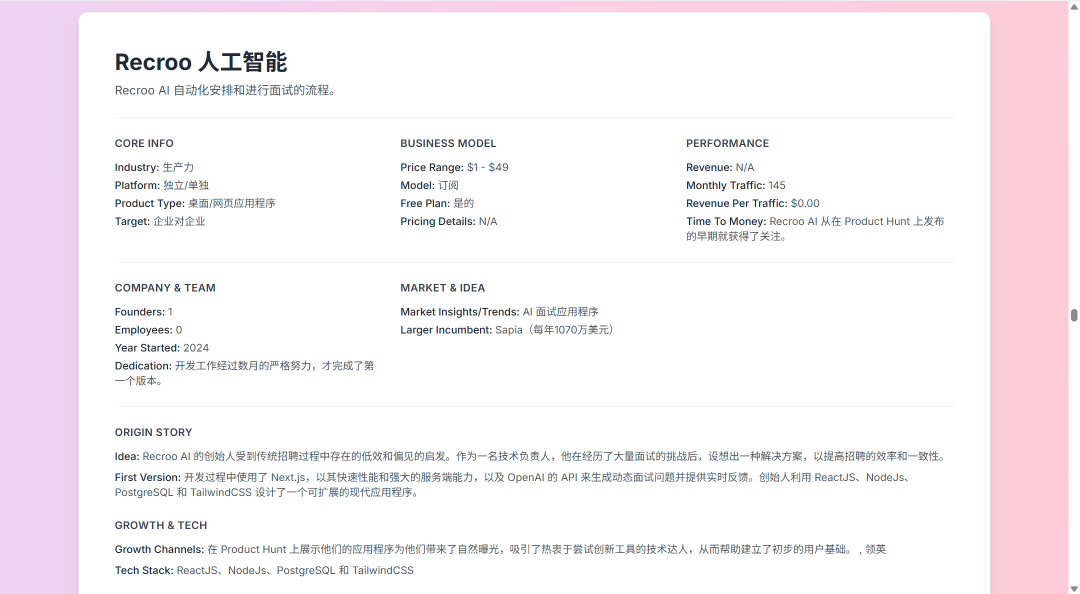Click the subtitle 'Recroo AI 自动化安排和进行面试的流程。'
The height and width of the screenshot is (594, 1080).
[227, 90]
